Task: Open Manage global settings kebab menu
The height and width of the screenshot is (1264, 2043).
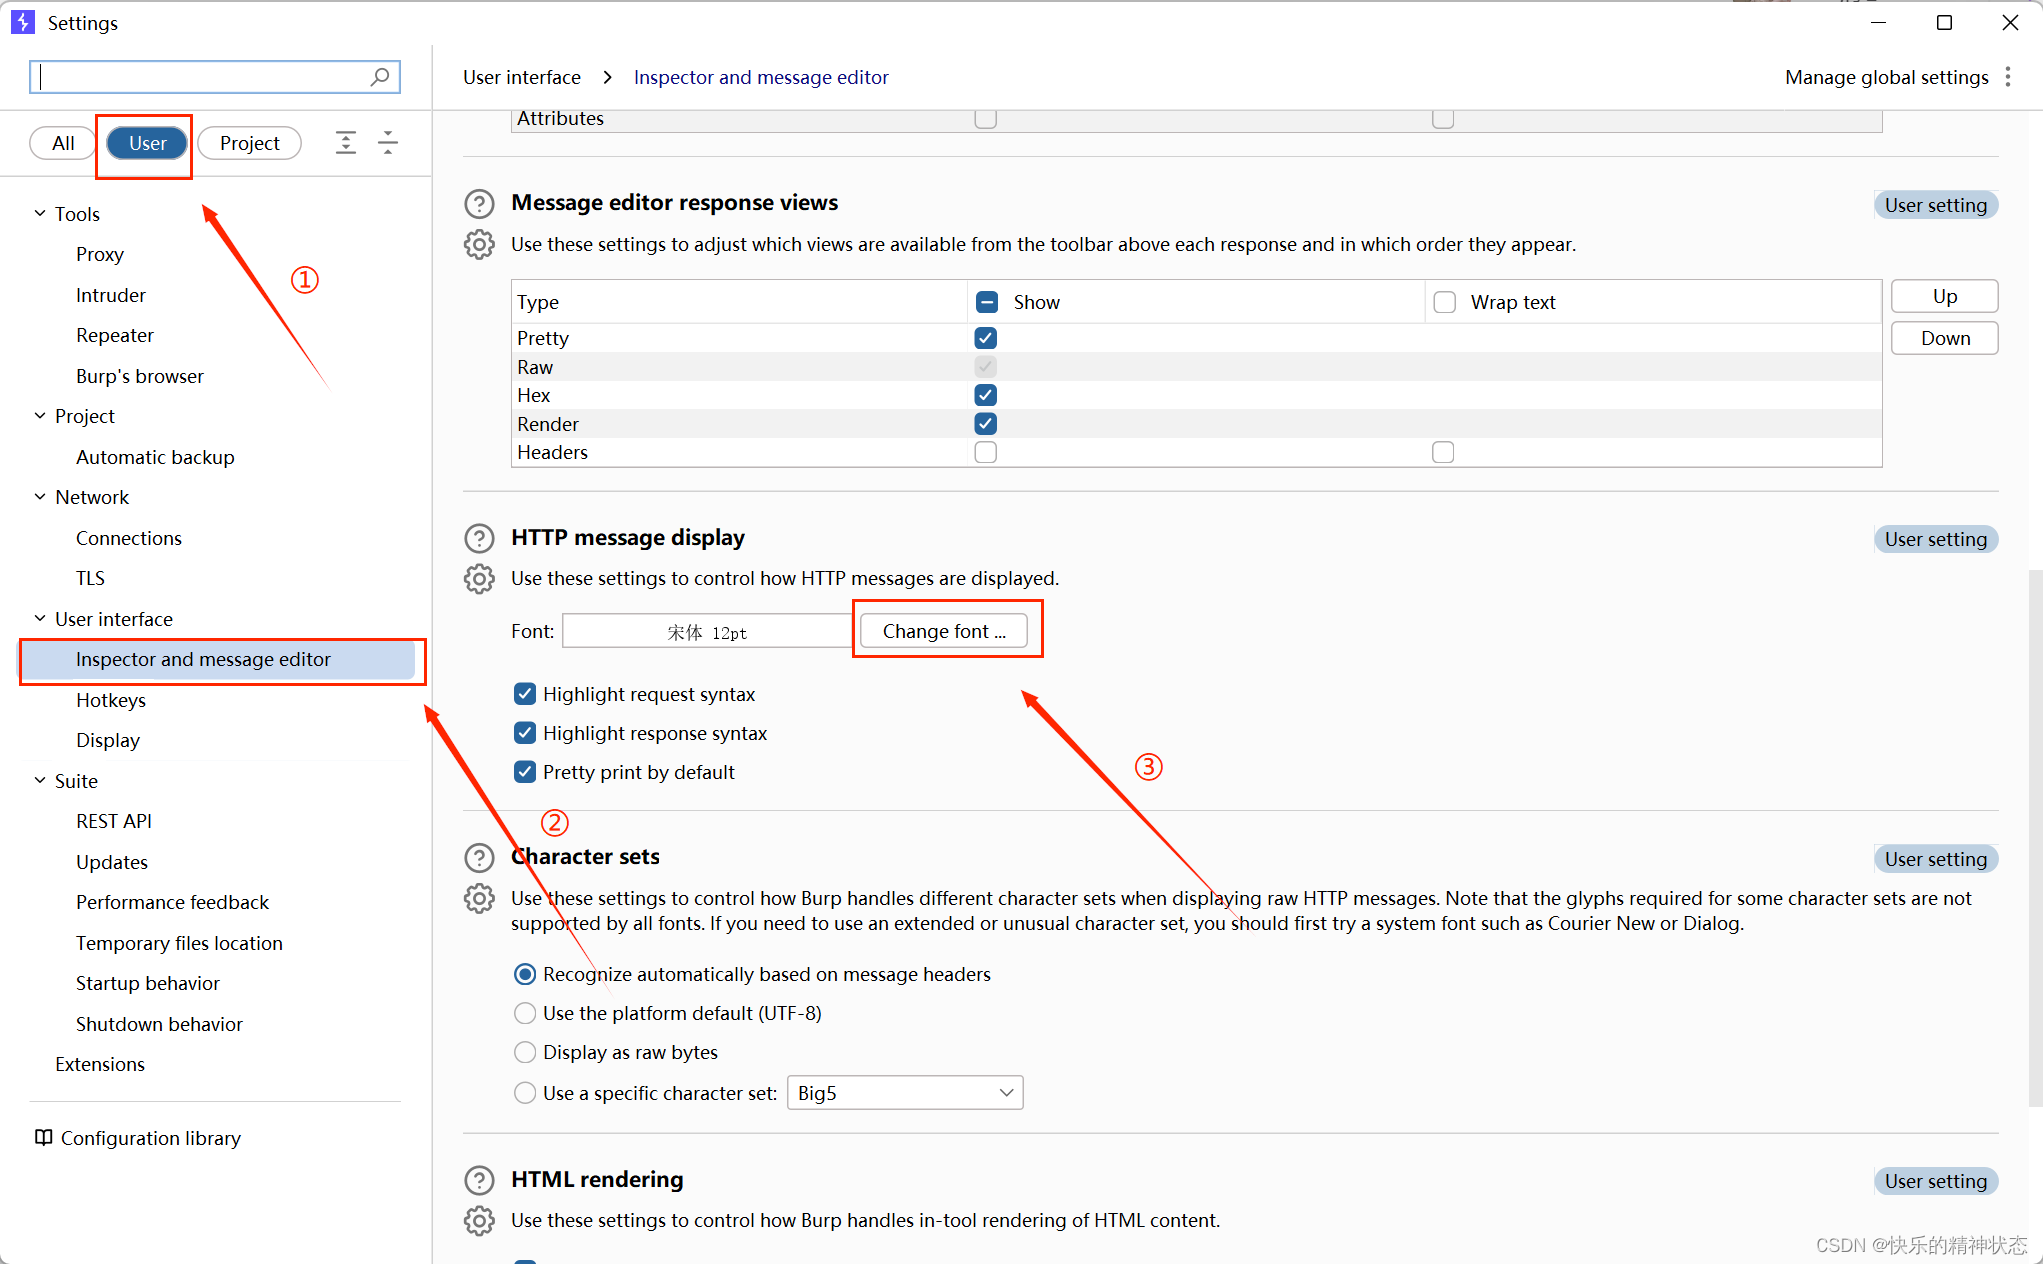Action: pos(2008,77)
